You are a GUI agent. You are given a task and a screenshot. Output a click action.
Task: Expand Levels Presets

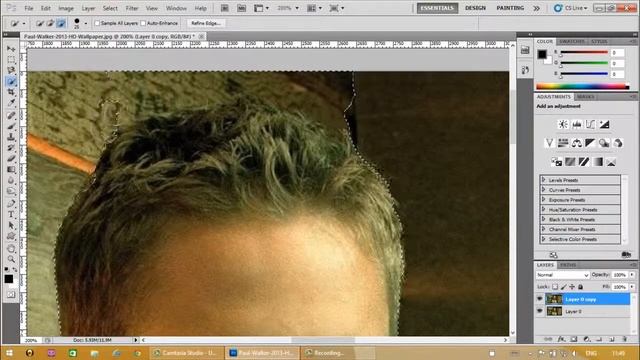click(x=544, y=180)
